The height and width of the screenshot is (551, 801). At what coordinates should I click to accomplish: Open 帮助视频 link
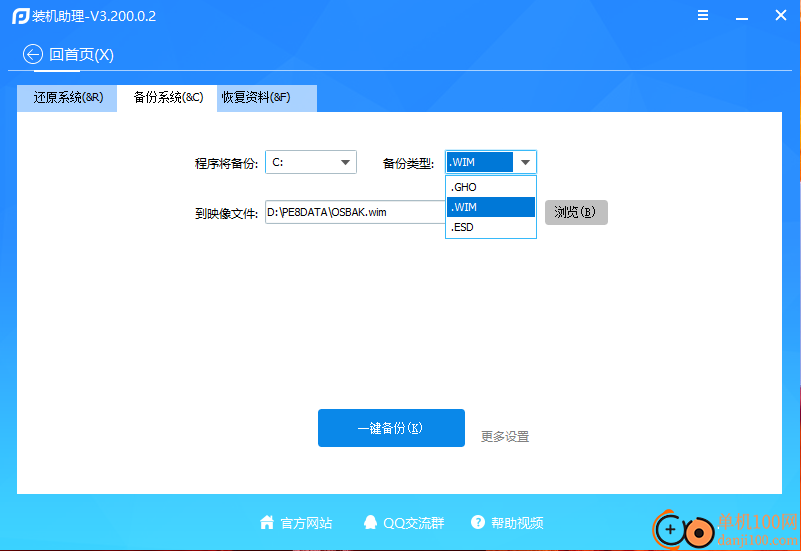(x=517, y=523)
